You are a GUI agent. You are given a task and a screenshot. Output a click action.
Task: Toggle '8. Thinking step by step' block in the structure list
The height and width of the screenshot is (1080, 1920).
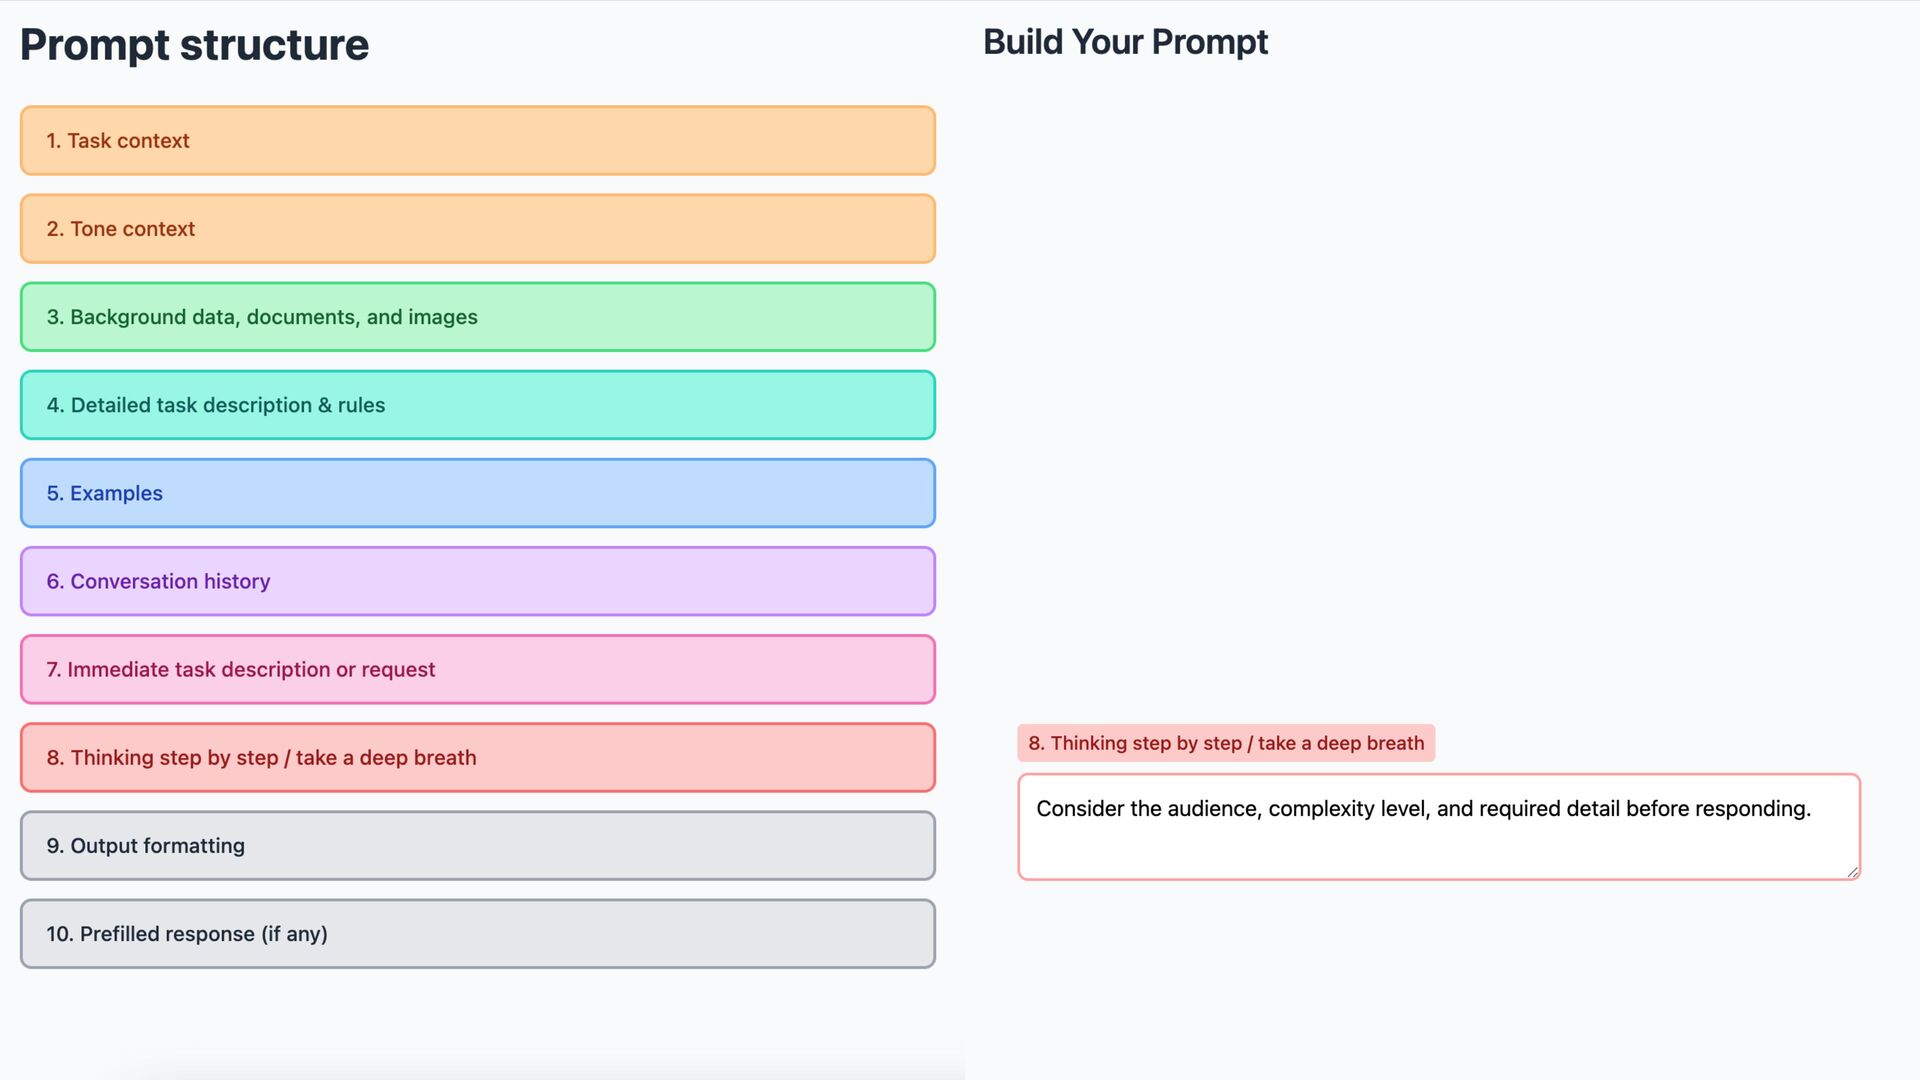click(x=478, y=757)
